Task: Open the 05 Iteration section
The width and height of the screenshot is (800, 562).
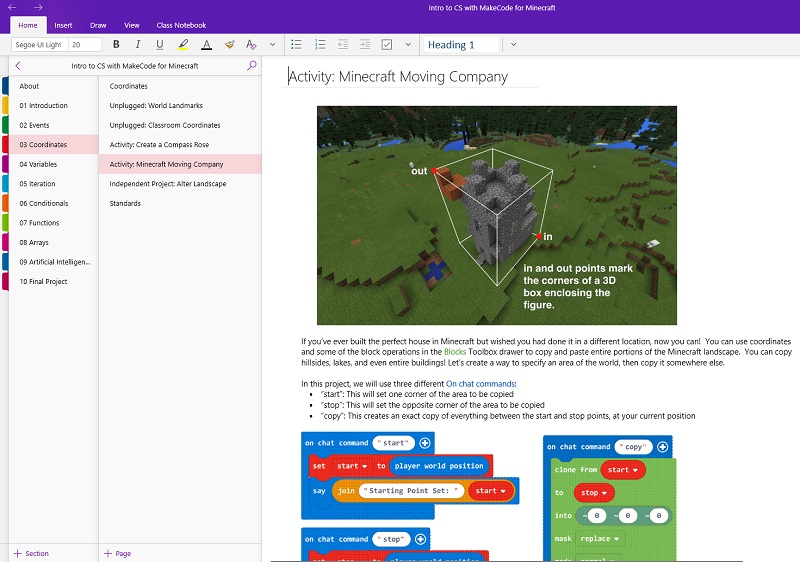Action: [x=53, y=184]
